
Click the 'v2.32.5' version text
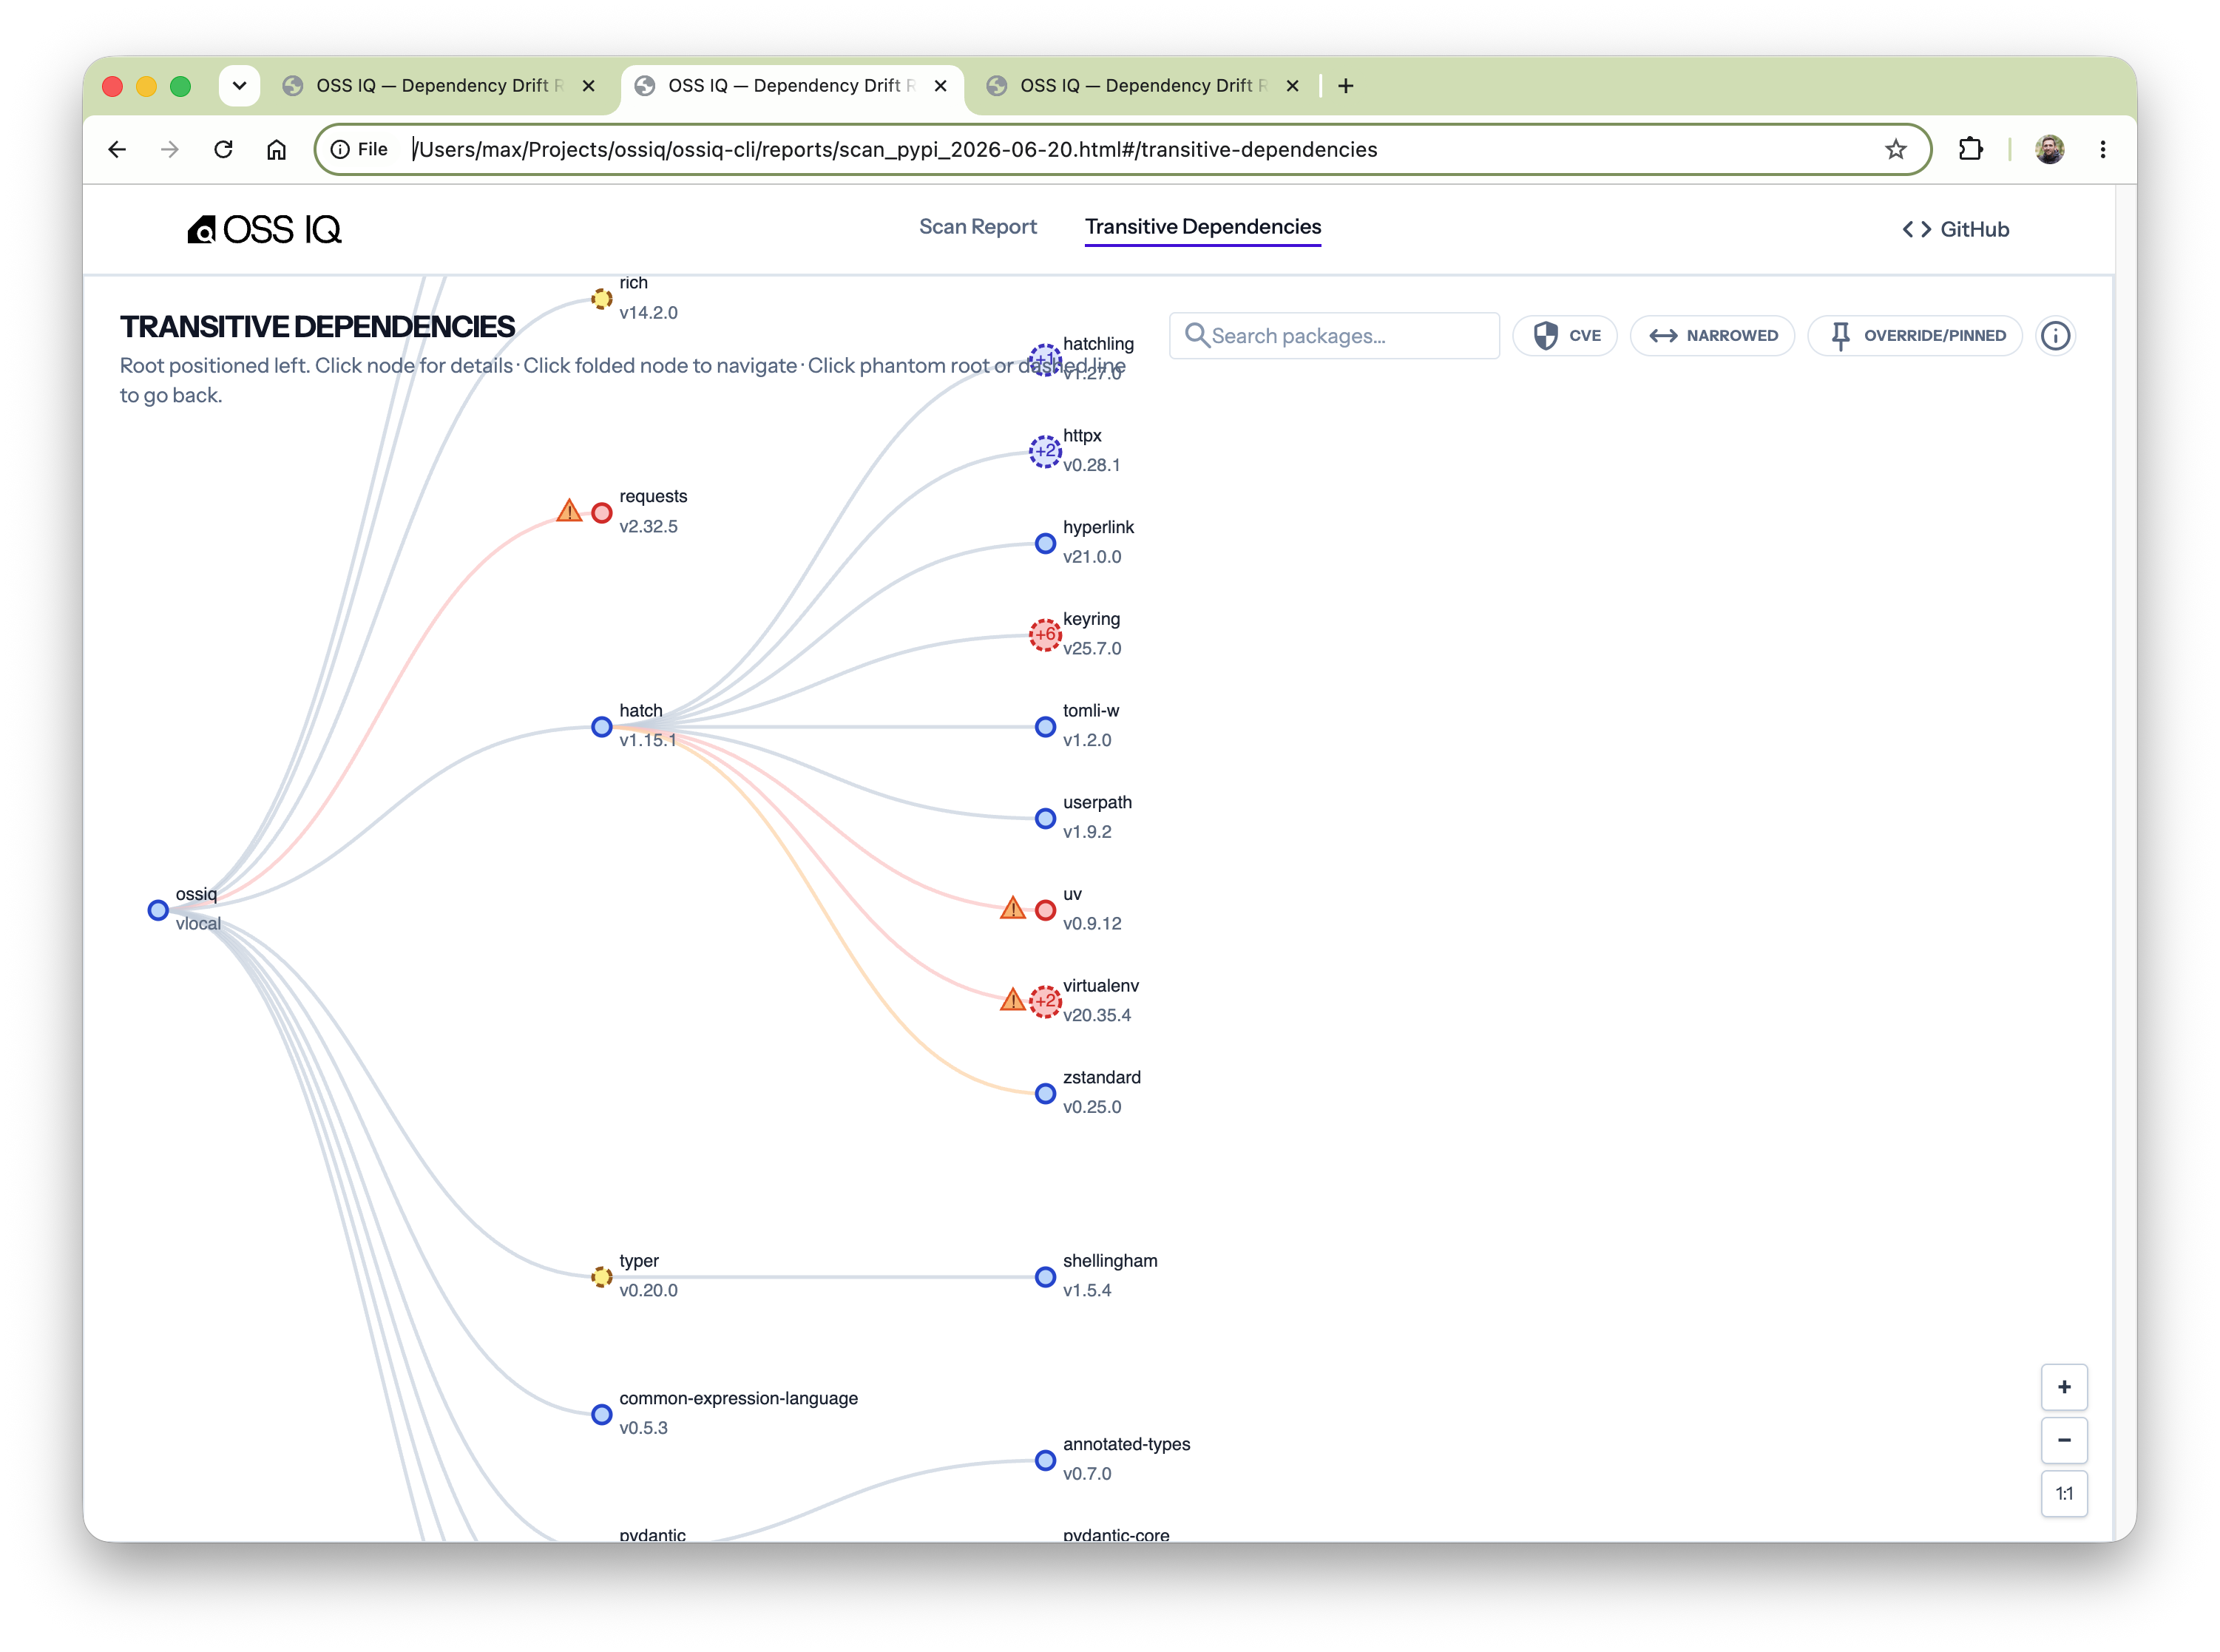click(x=648, y=527)
